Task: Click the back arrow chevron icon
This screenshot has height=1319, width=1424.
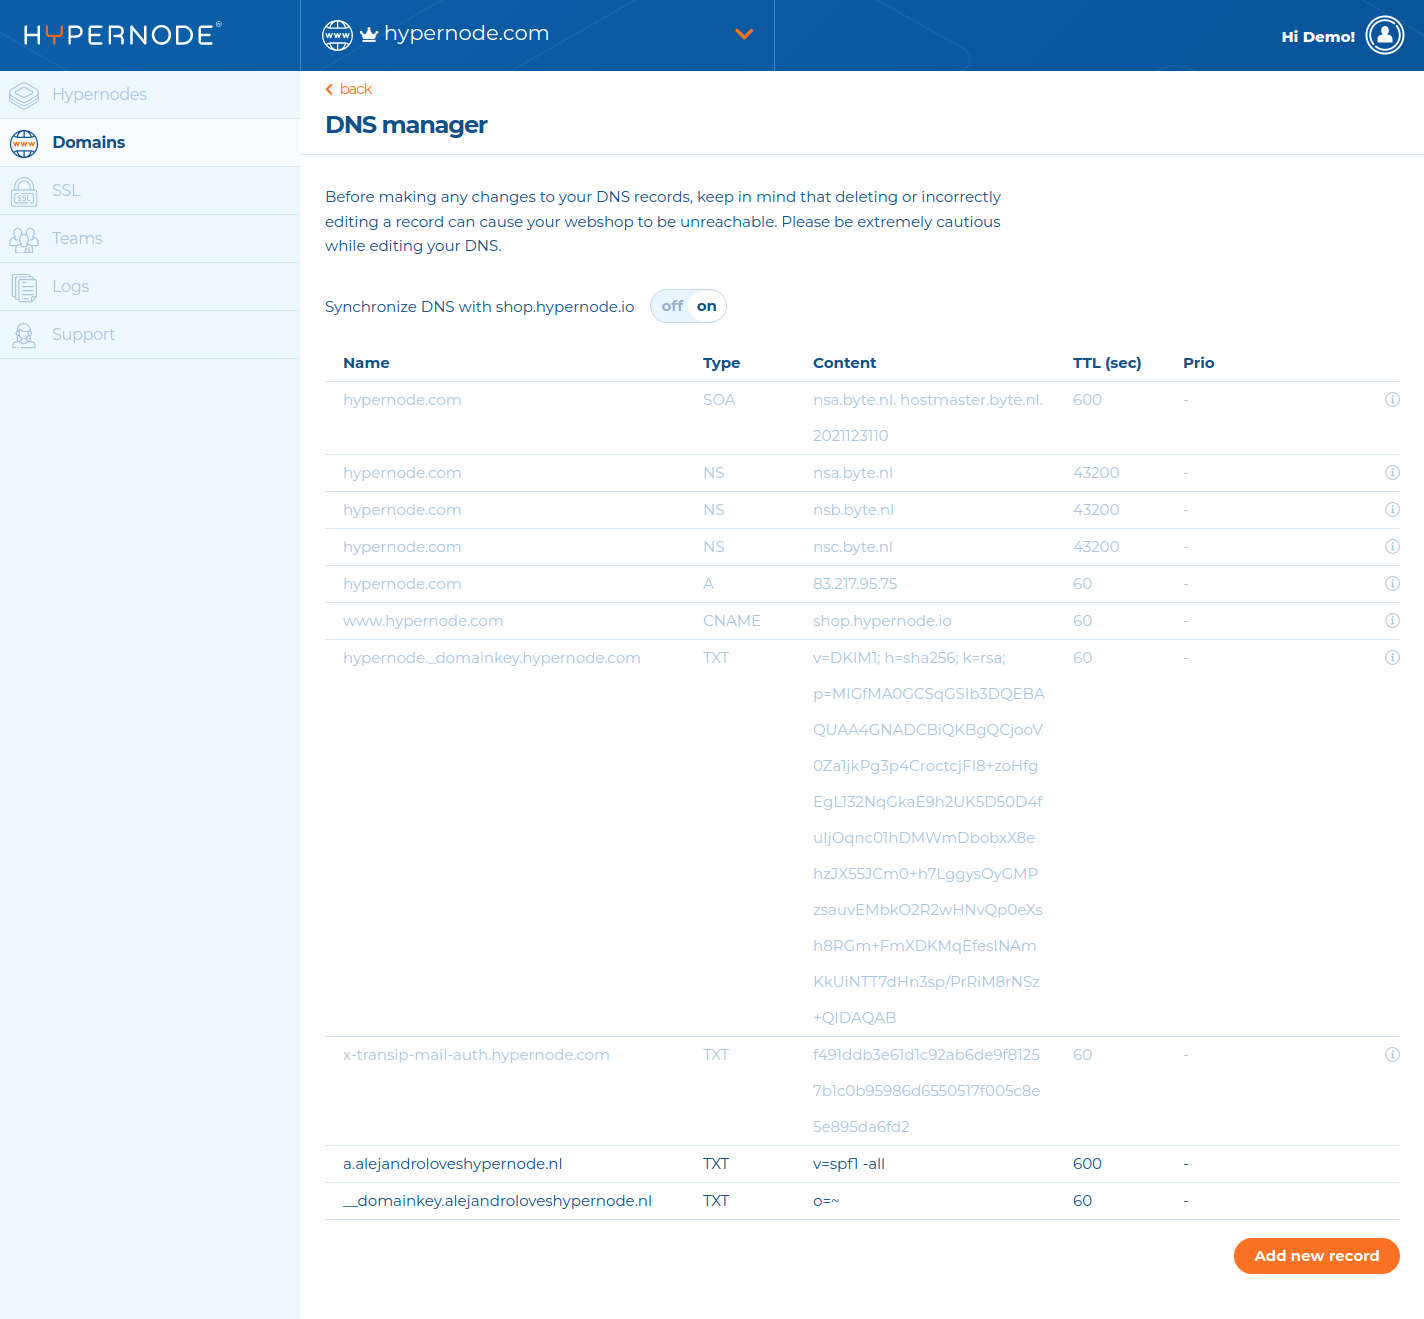Action: pyautogui.click(x=329, y=89)
